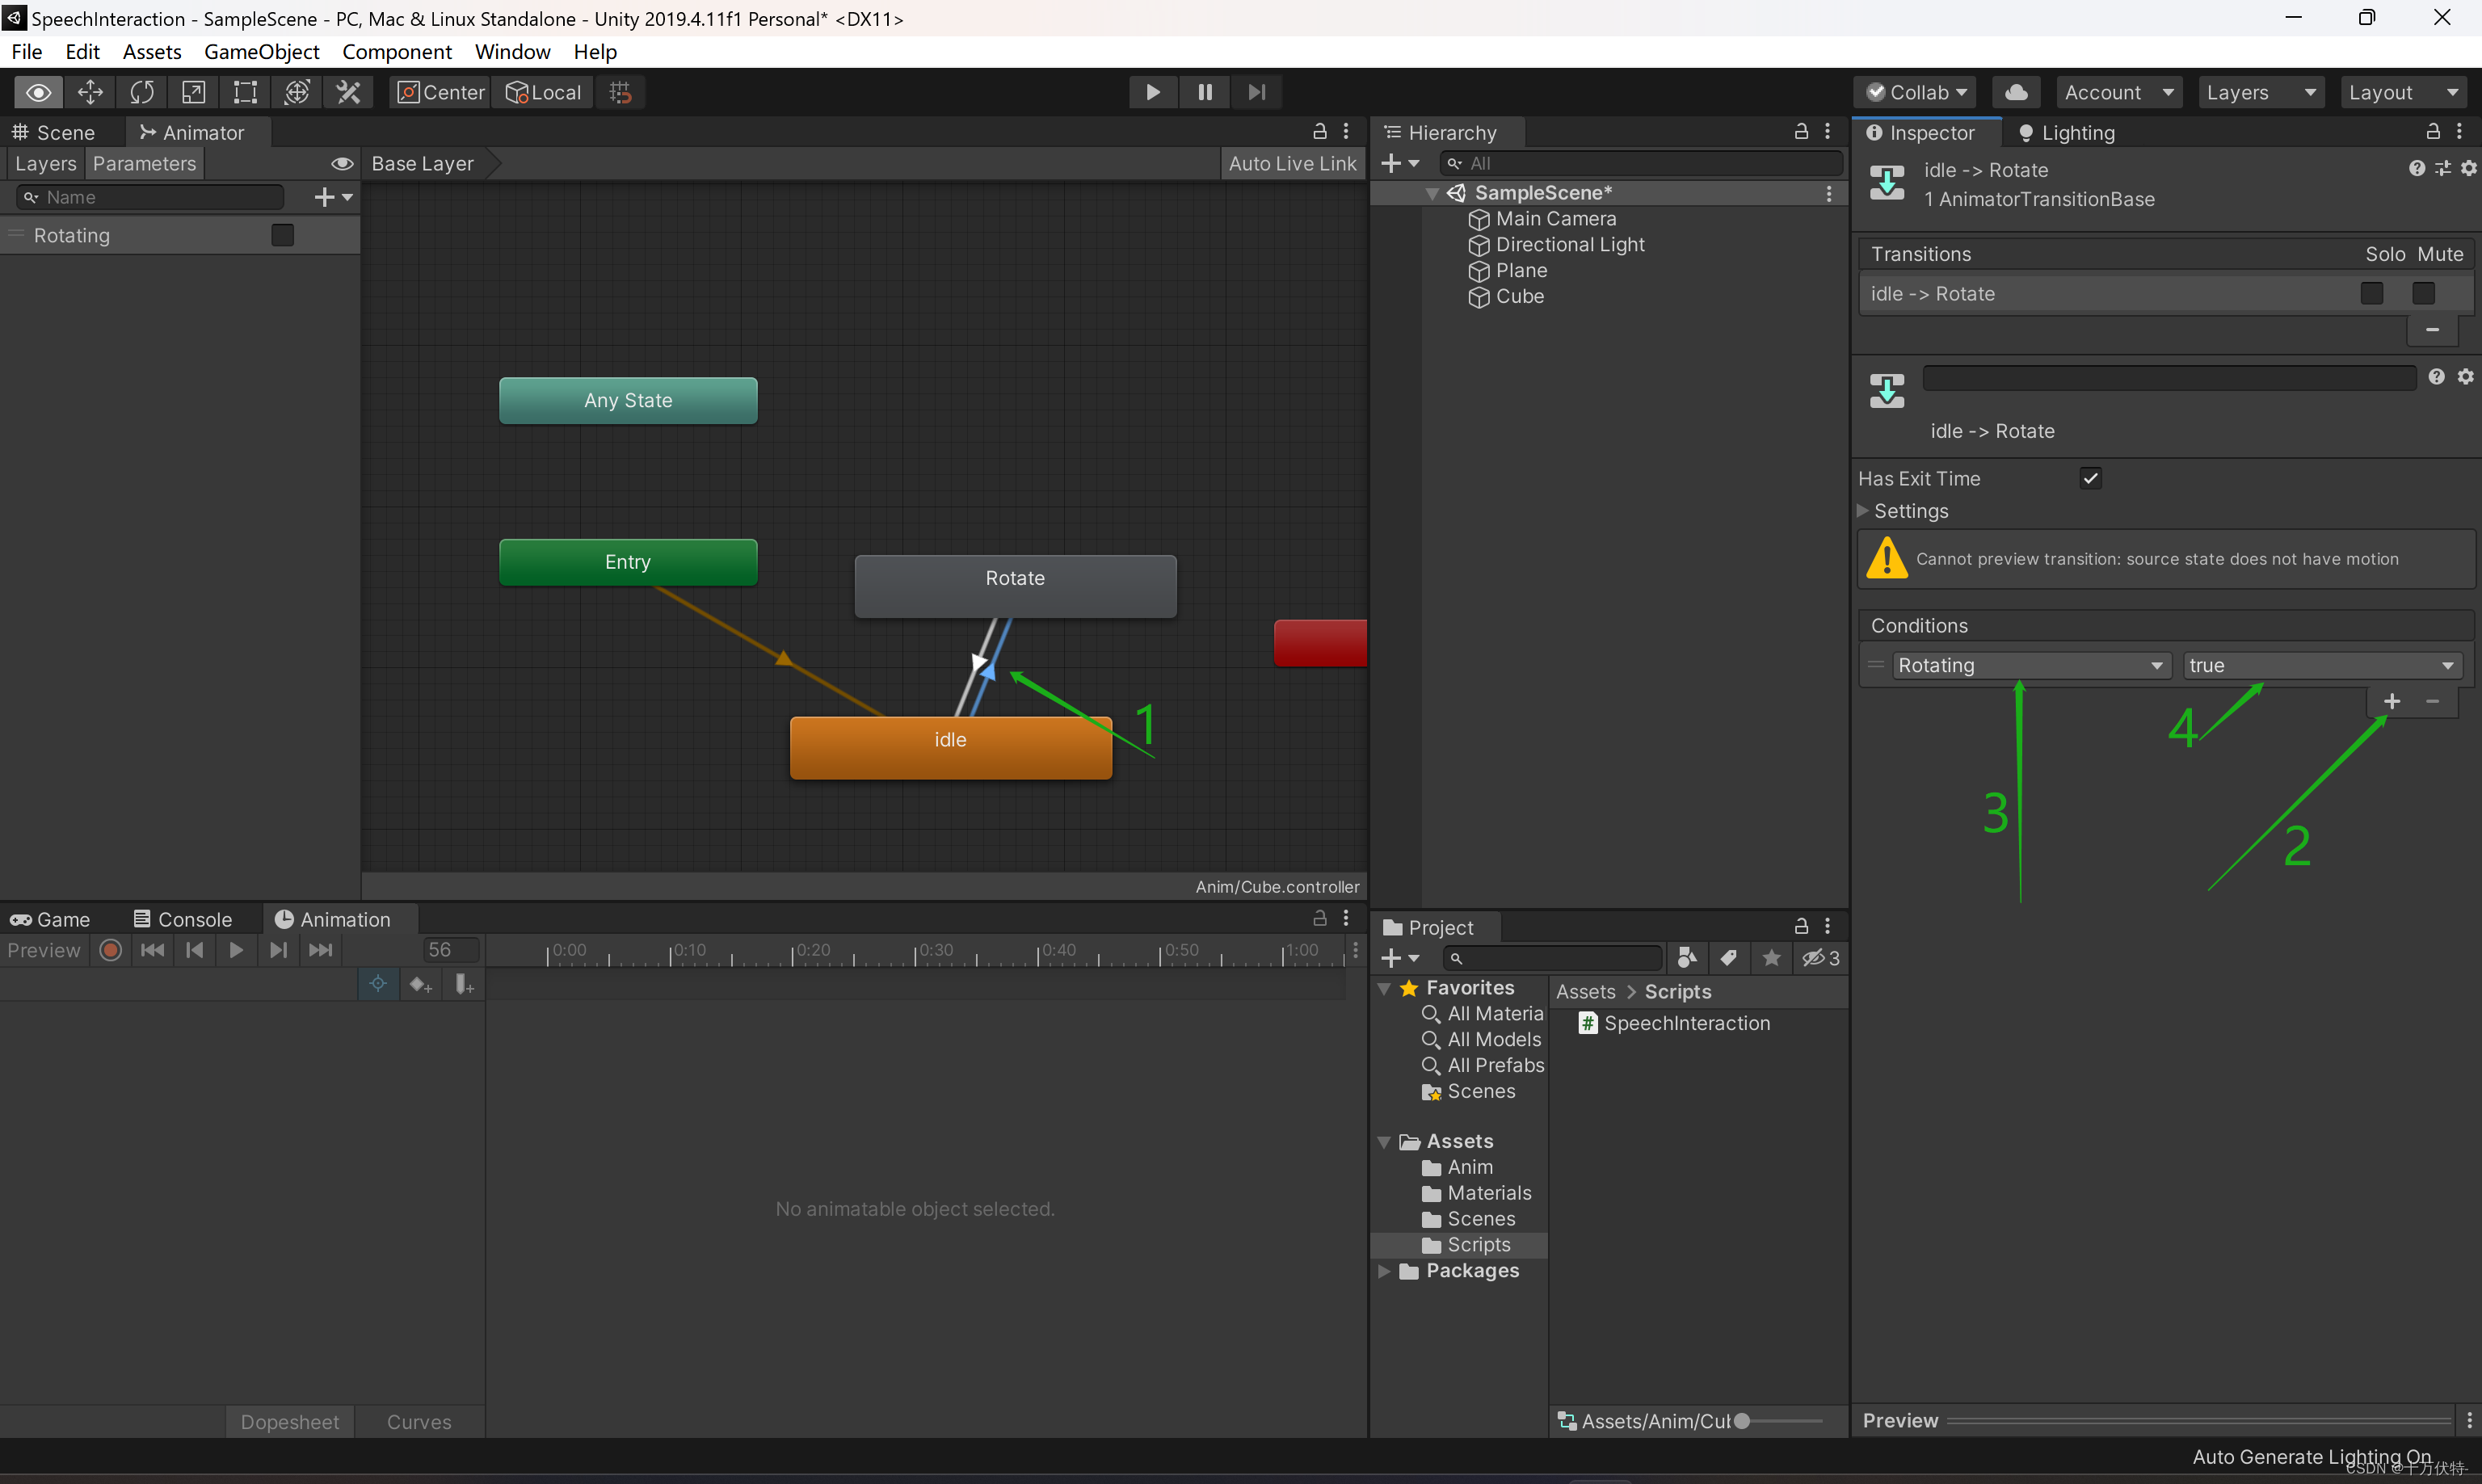This screenshot has width=2482, height=1484.
Task: Click the cloud services icon
Action: [2016, 92]
